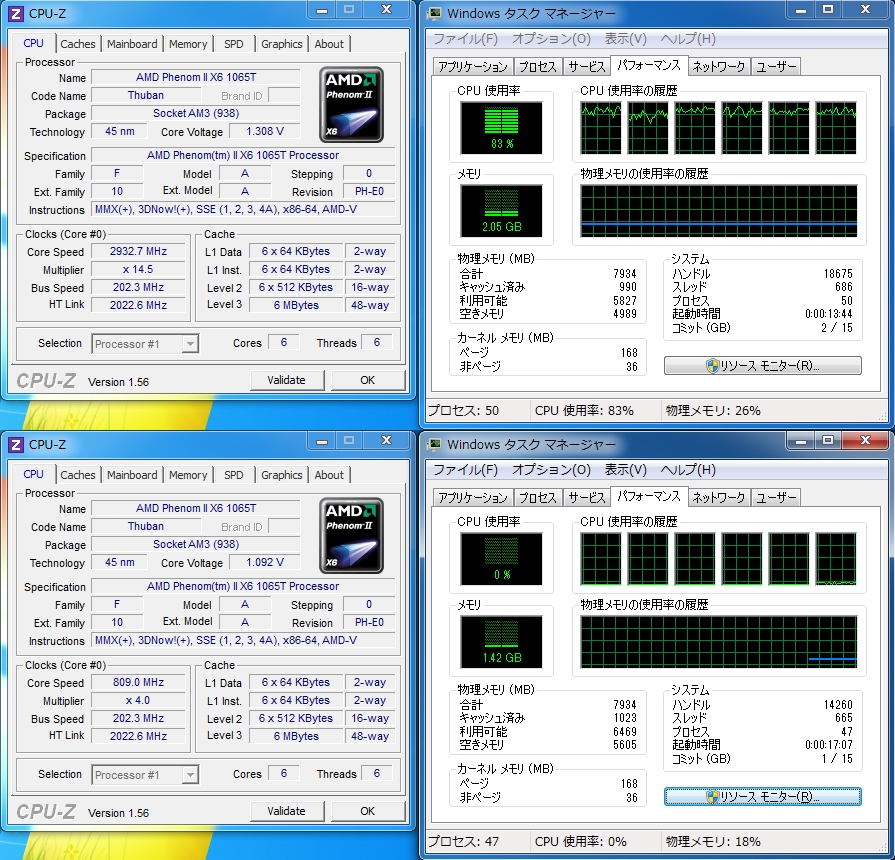This screenshot has width=895, height=860.
Task: Open リソース モニター button in top Task Manager
Action: (x=762, y=366)
